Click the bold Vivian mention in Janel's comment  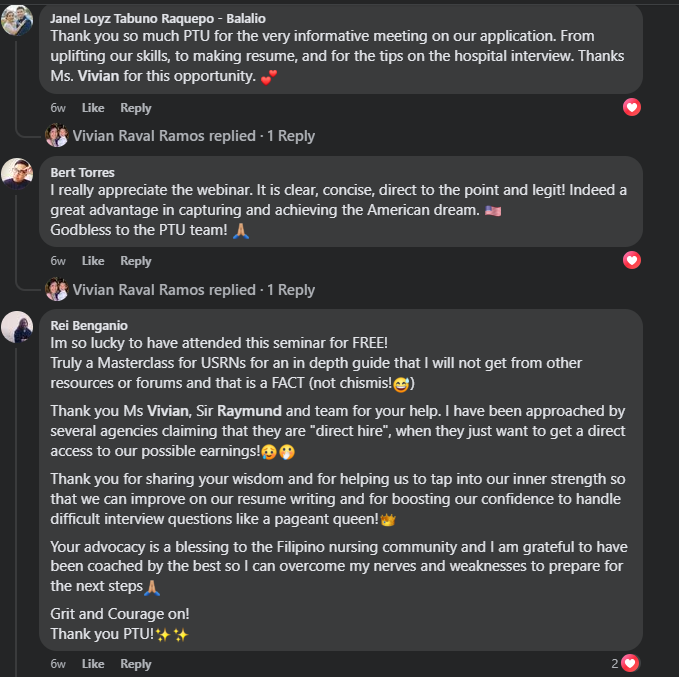coord(97,75)
